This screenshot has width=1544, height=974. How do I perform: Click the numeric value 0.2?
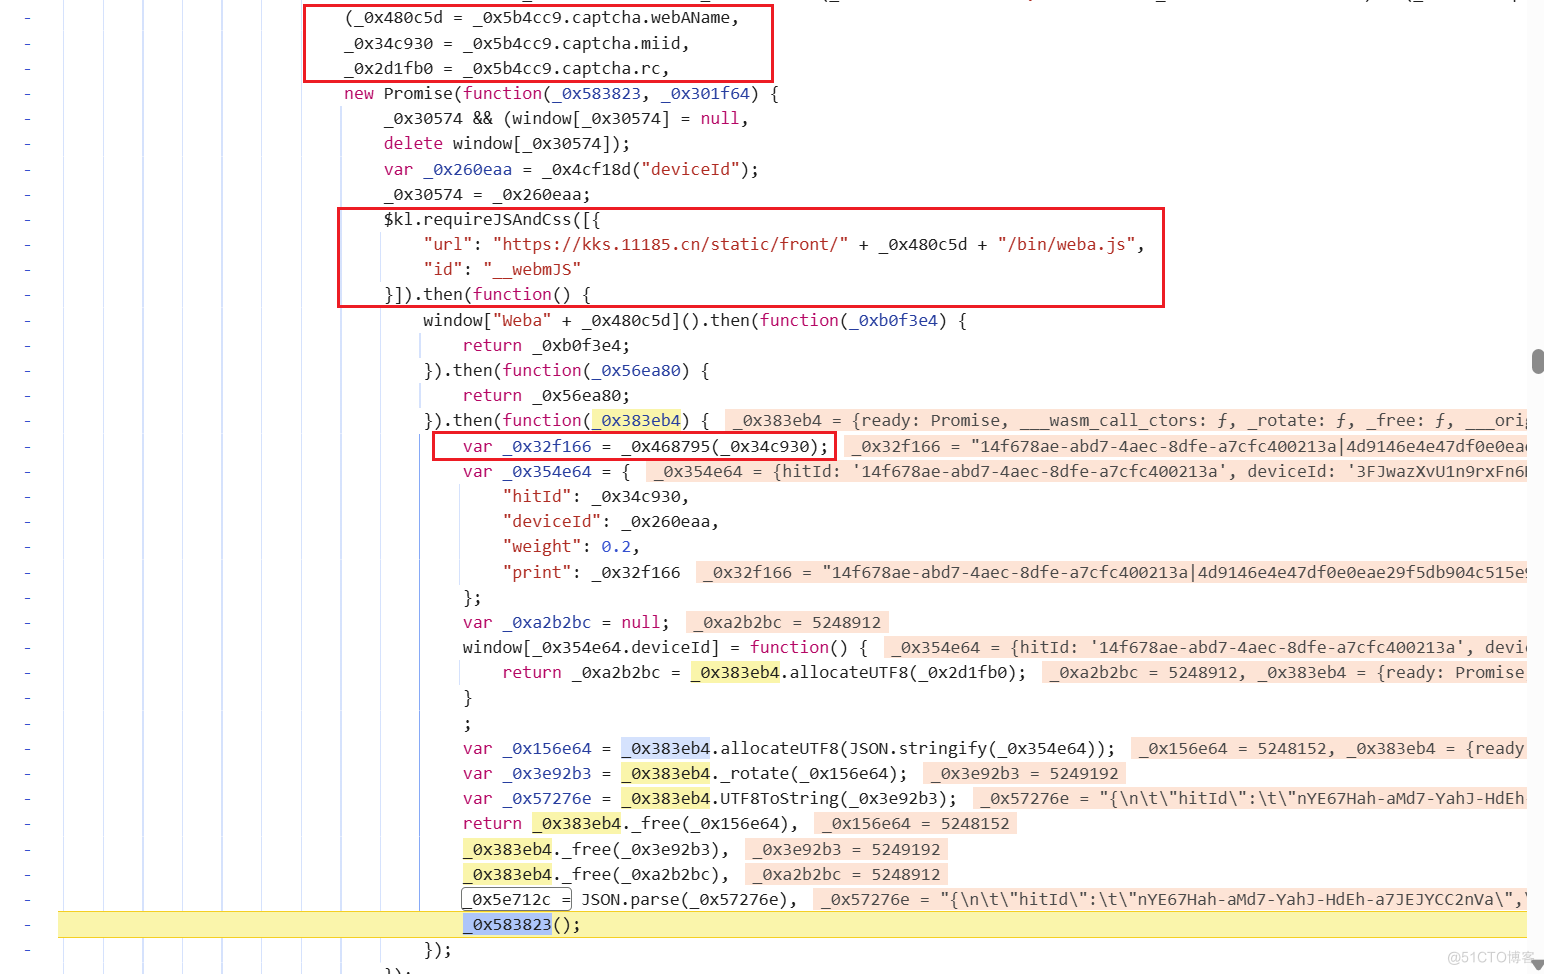(x=616, y=547)
